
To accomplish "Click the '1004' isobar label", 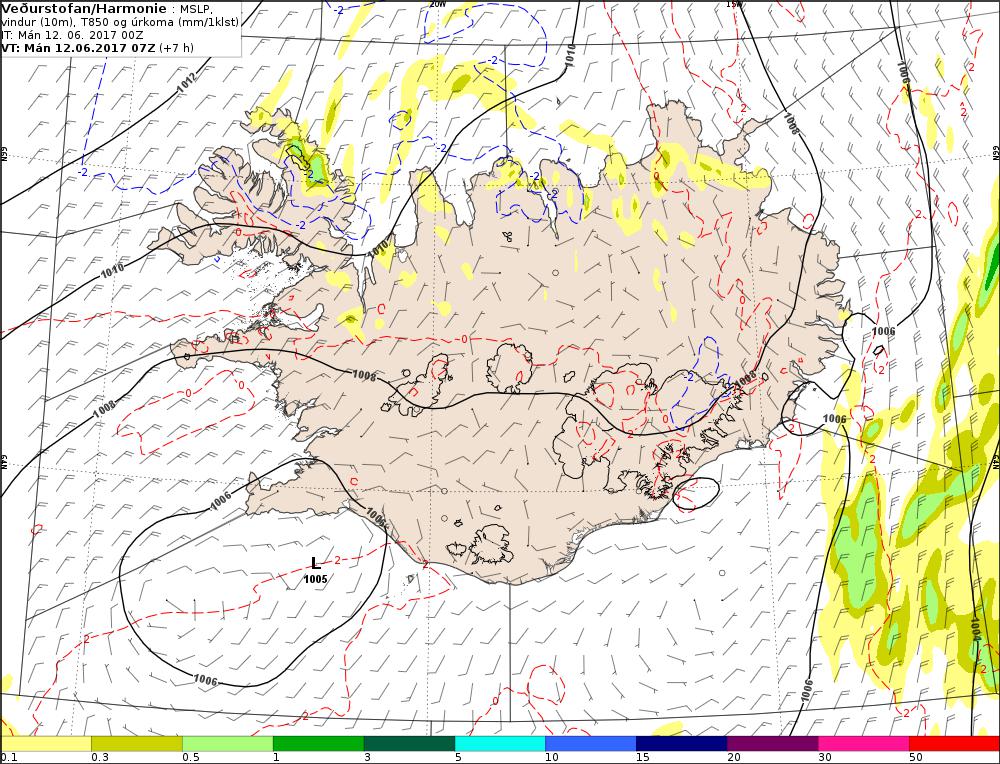I will [975, 629].
